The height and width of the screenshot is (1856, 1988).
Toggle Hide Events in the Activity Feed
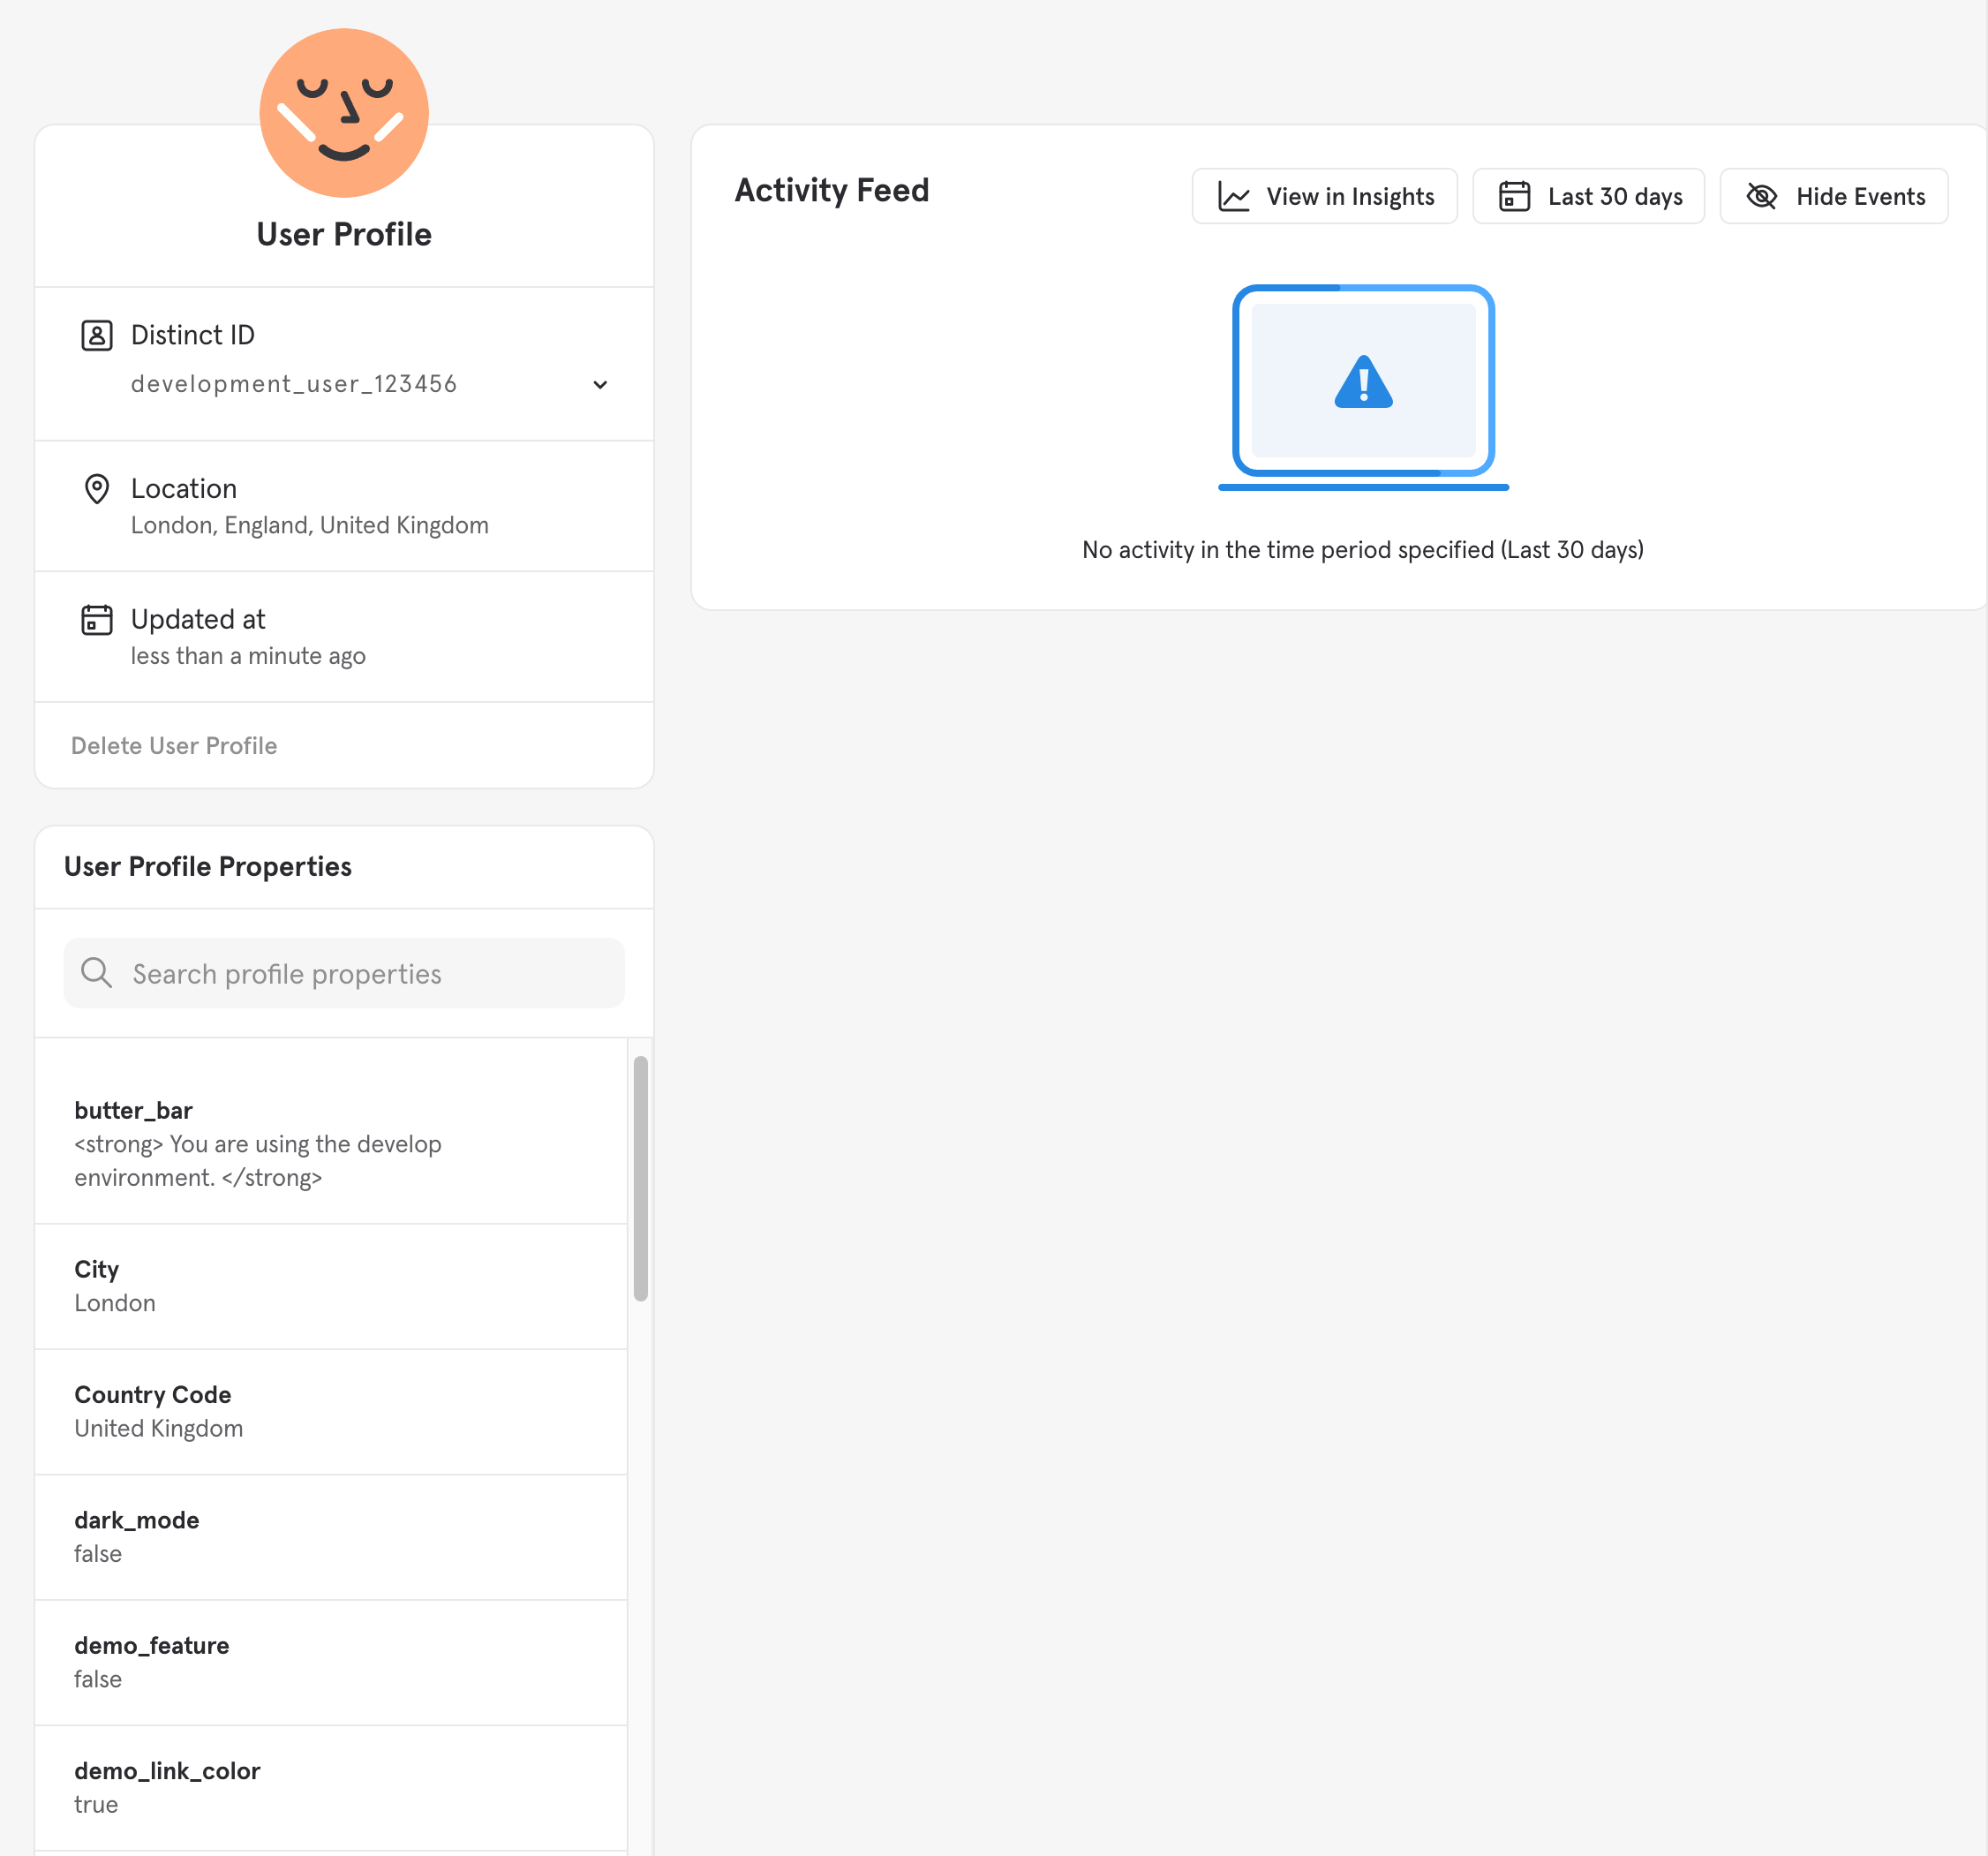1833,196
